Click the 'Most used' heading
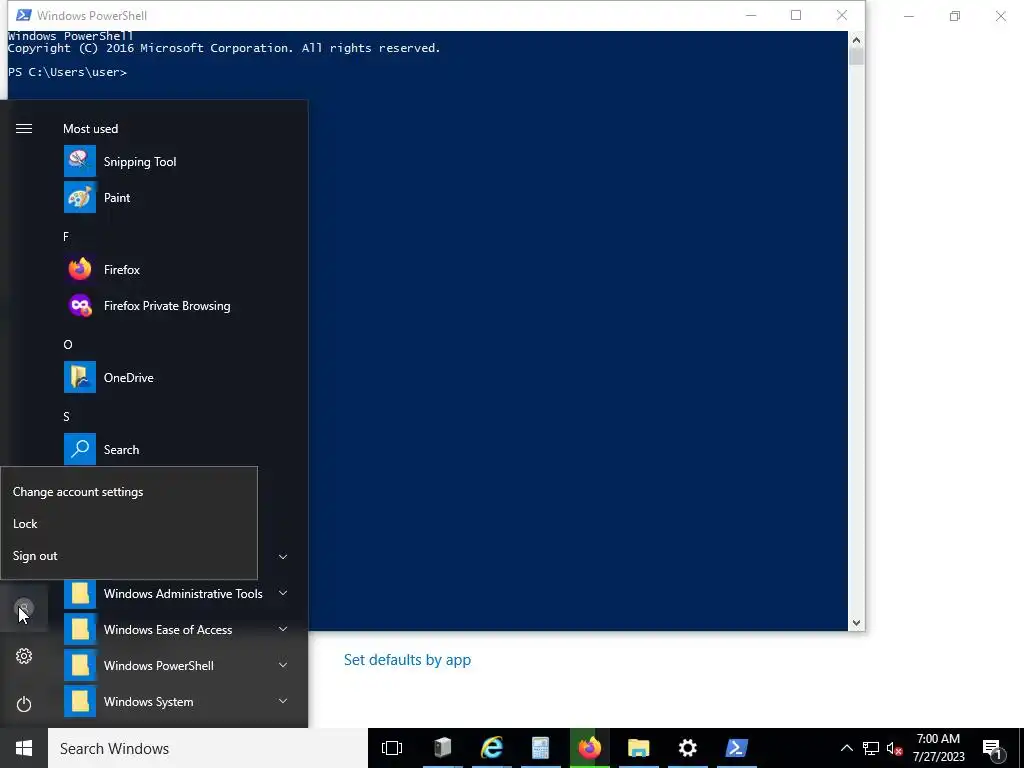 point(90,129)
